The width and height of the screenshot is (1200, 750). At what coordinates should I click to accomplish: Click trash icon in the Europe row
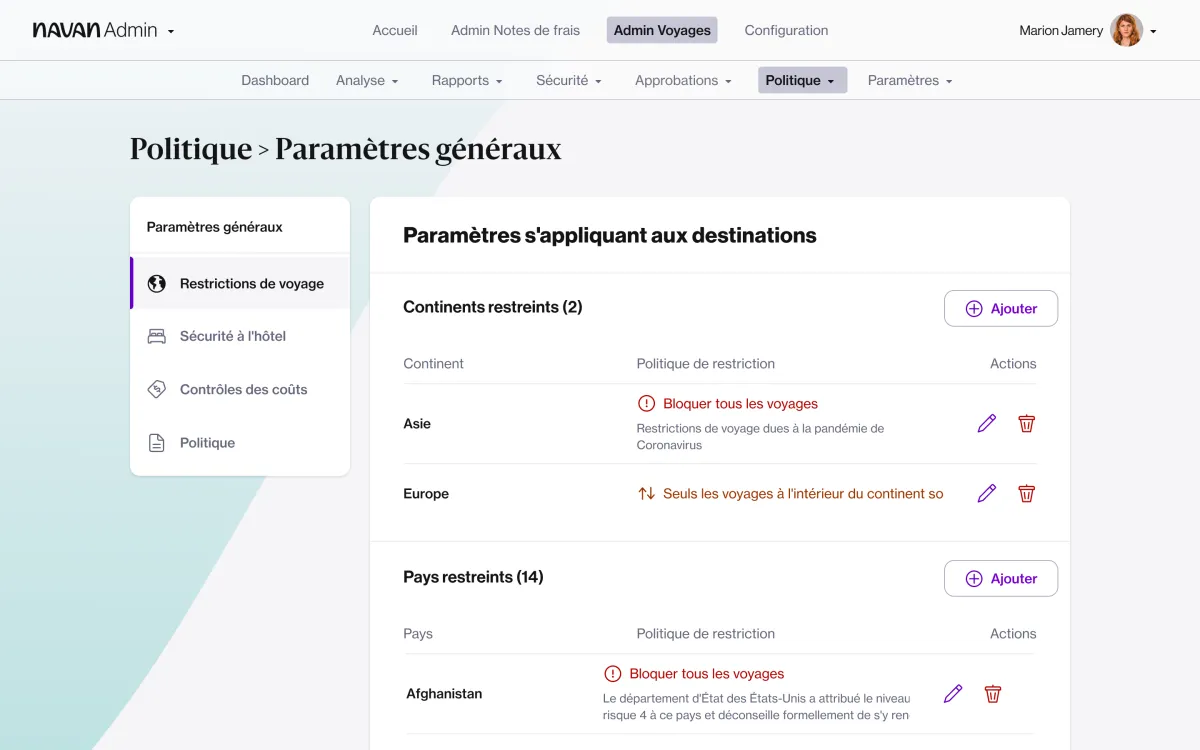tap(1026, 493)
